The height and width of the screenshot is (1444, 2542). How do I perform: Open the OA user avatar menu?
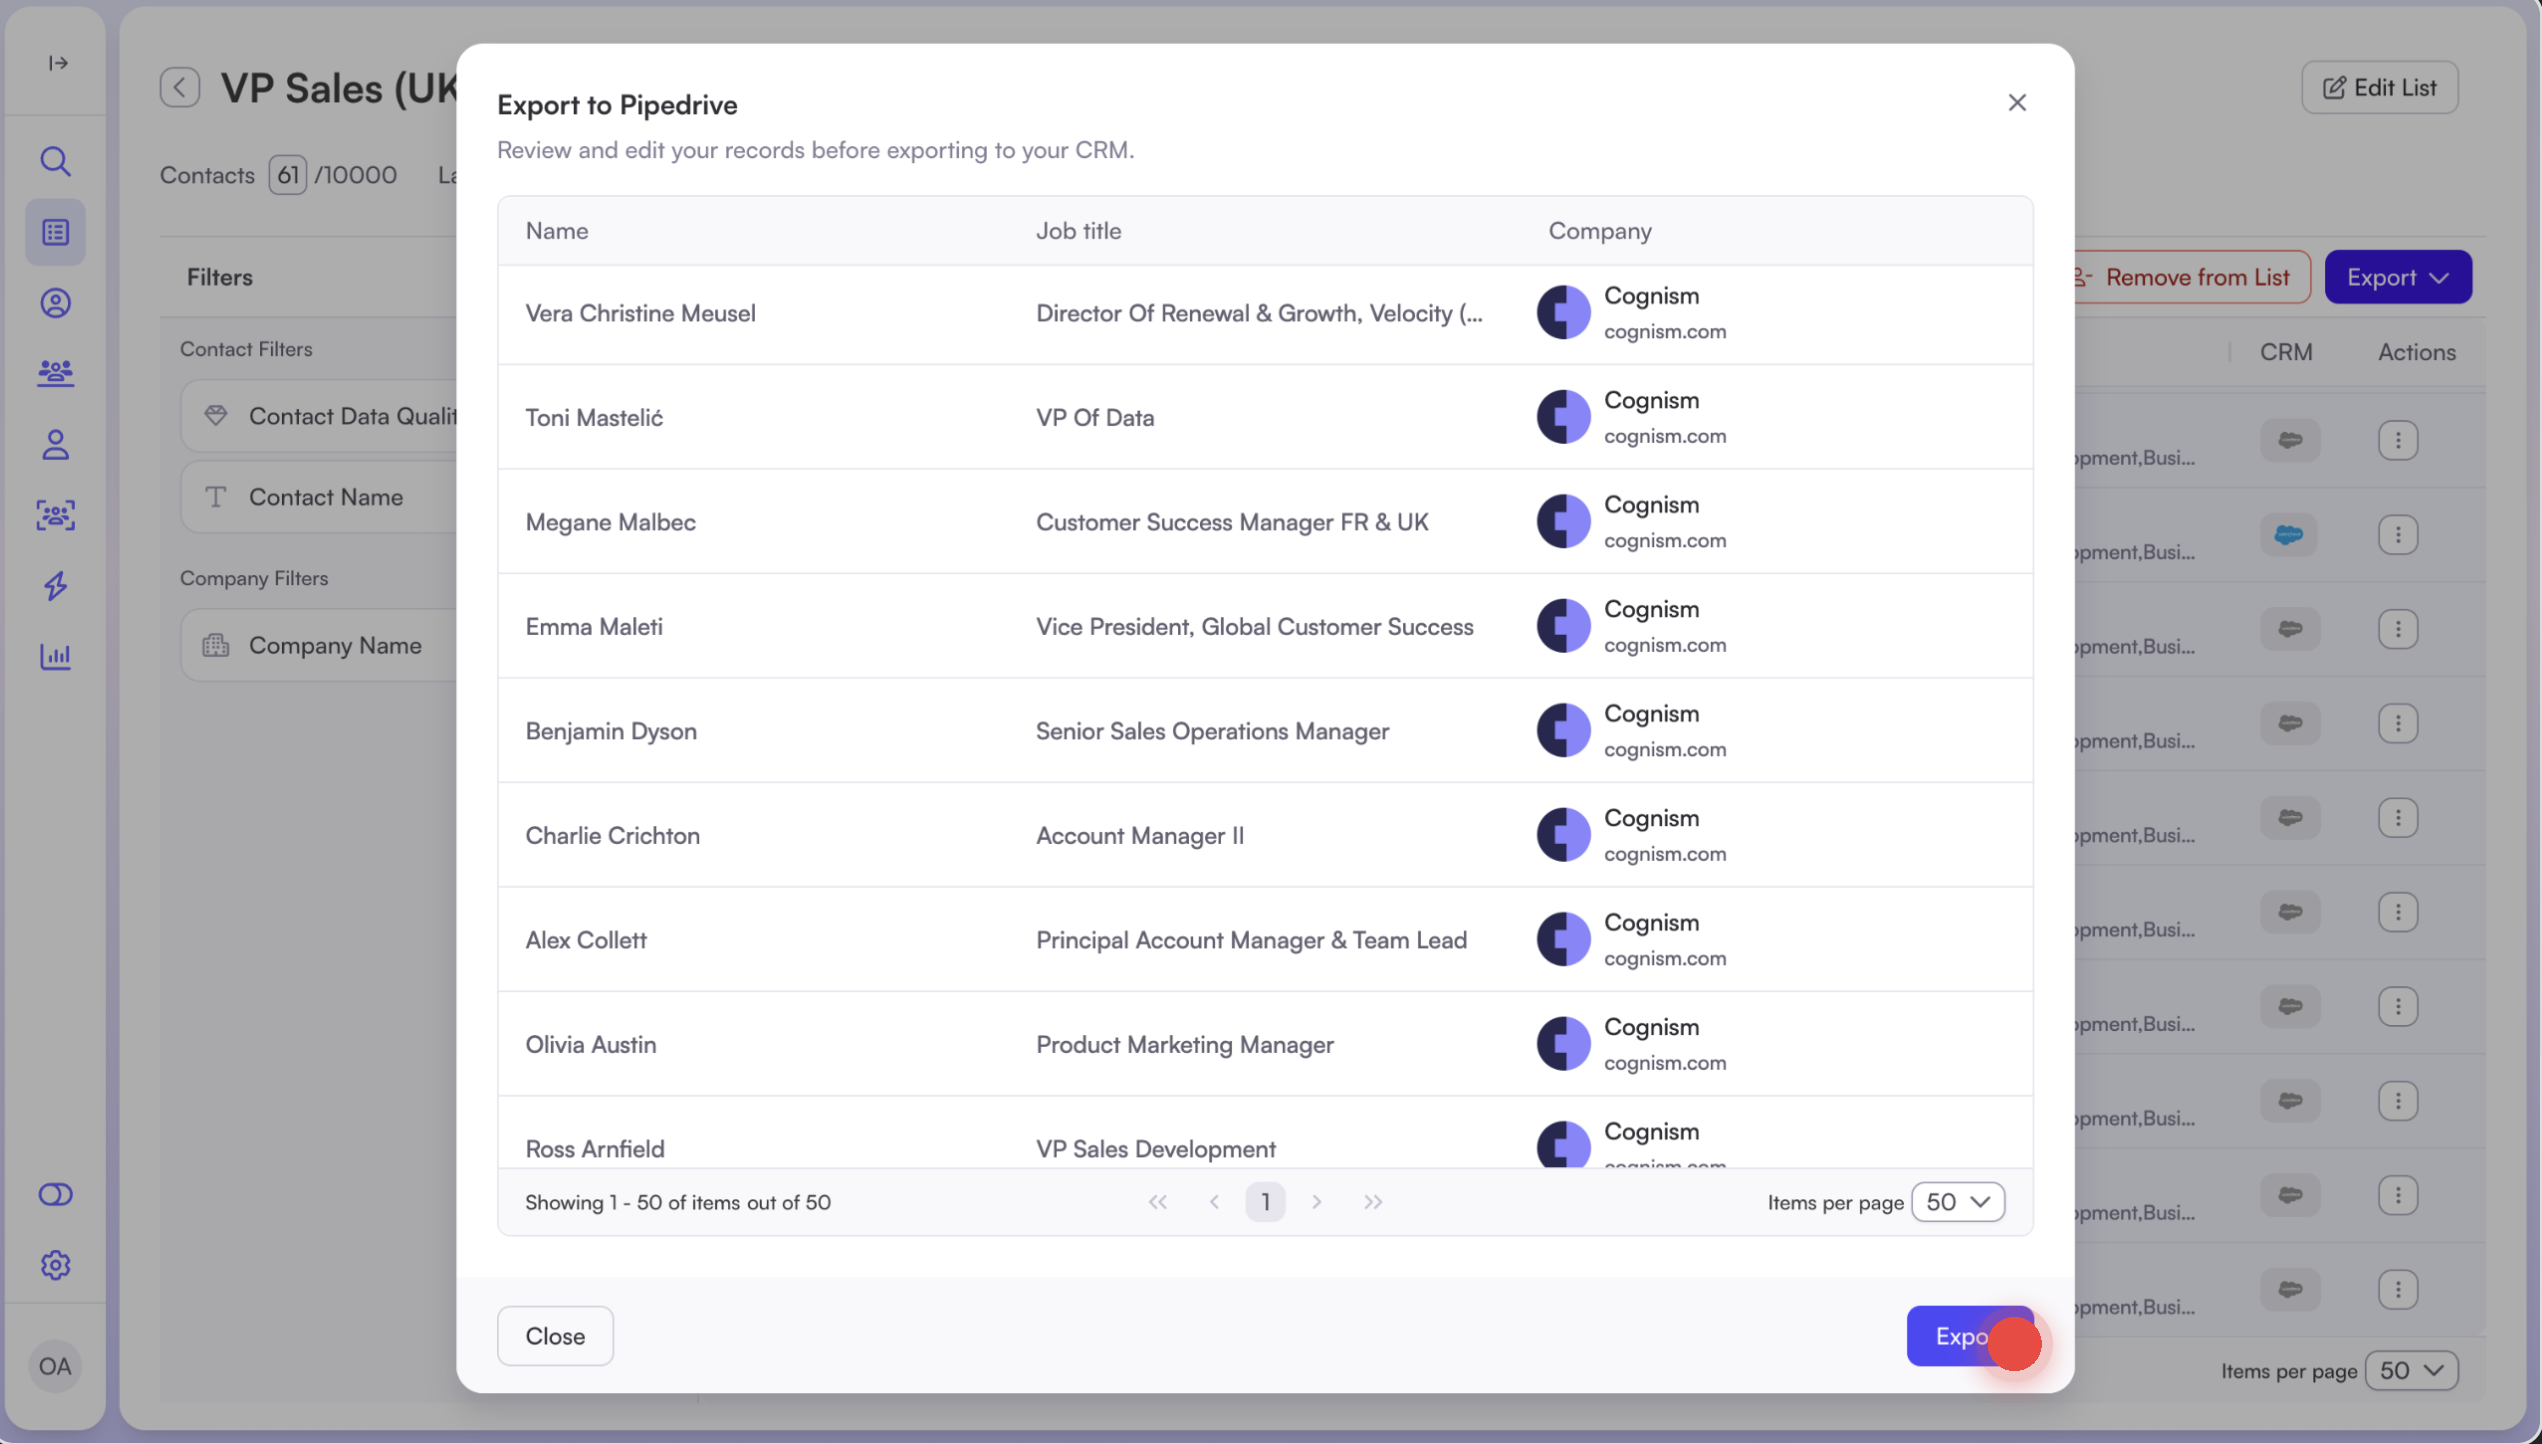(x=55, y=1366)
